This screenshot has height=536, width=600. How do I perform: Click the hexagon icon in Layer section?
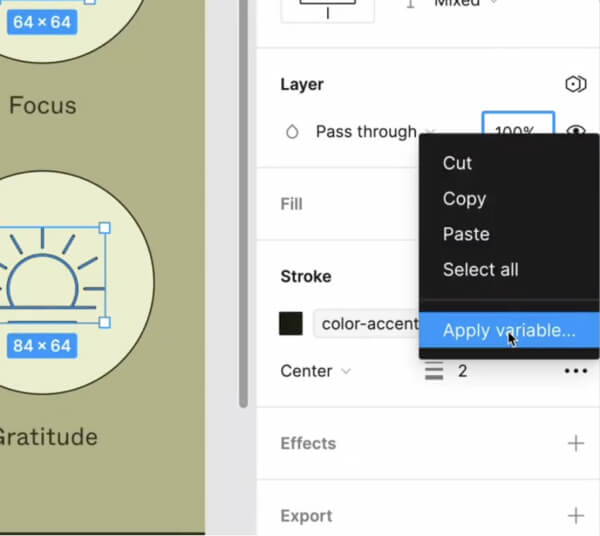[575, 85]
